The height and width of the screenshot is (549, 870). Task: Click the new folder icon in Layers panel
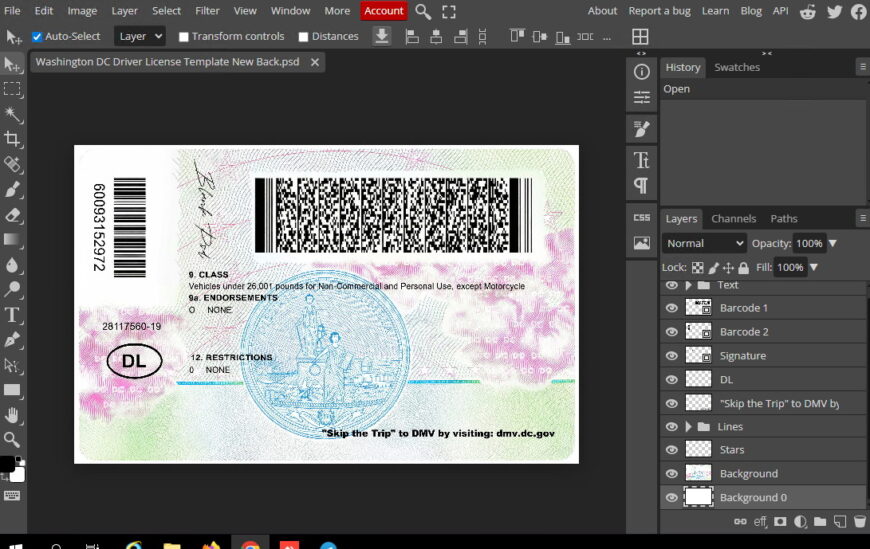tap(820, 521)
